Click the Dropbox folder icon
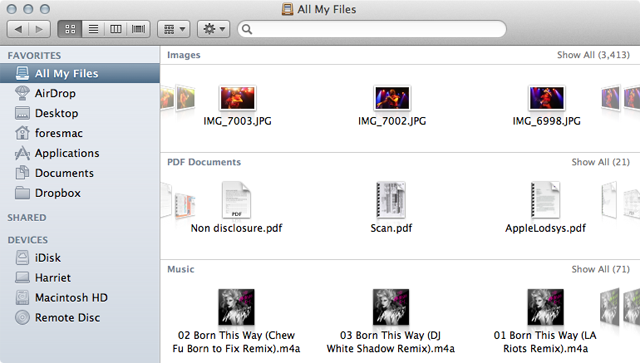 (x=22, y=193)
